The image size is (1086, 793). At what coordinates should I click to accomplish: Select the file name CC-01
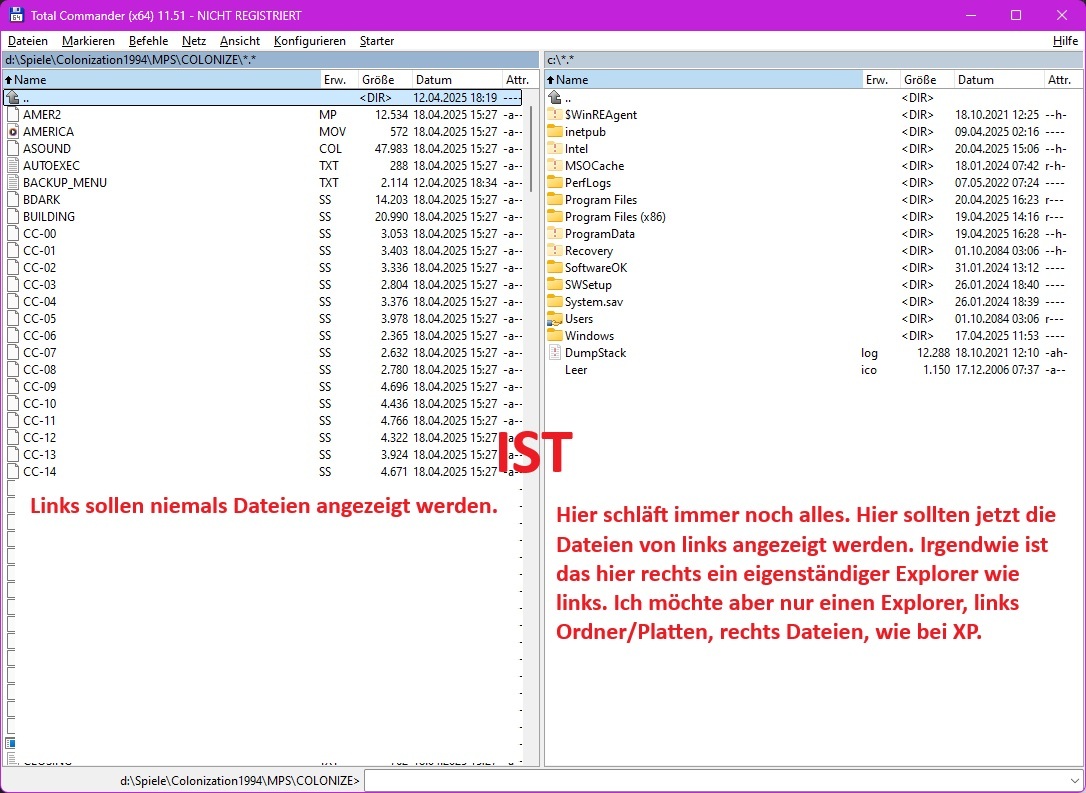click(39, 251)
